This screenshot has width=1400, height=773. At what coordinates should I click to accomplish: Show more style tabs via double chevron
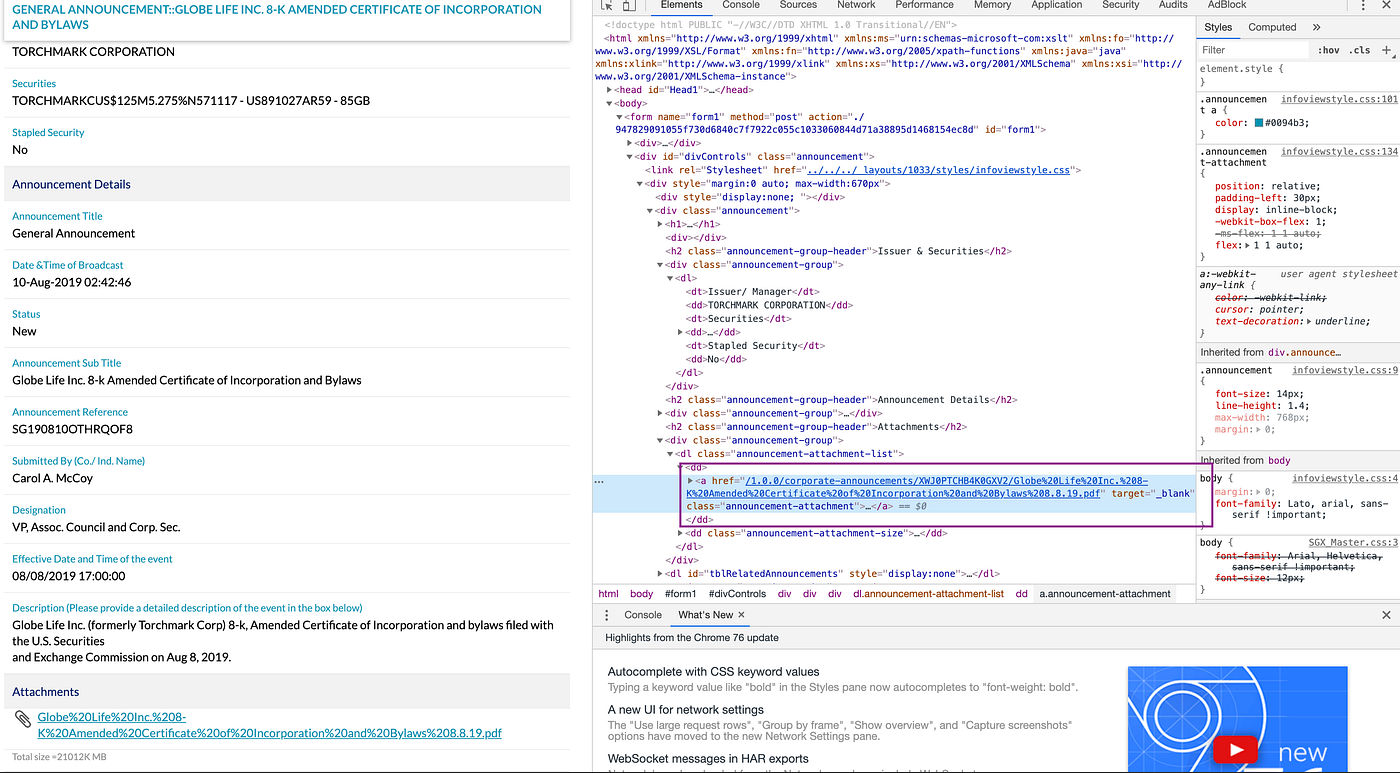[x=1316, y=27]
